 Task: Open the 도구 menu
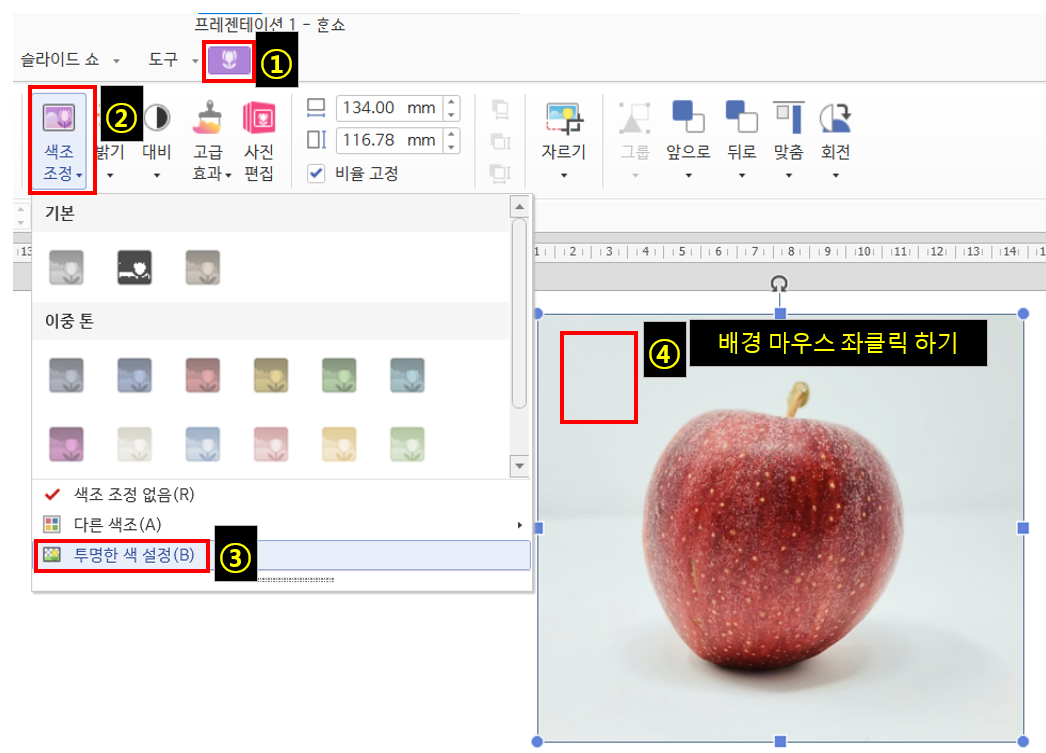click(163, 59)
